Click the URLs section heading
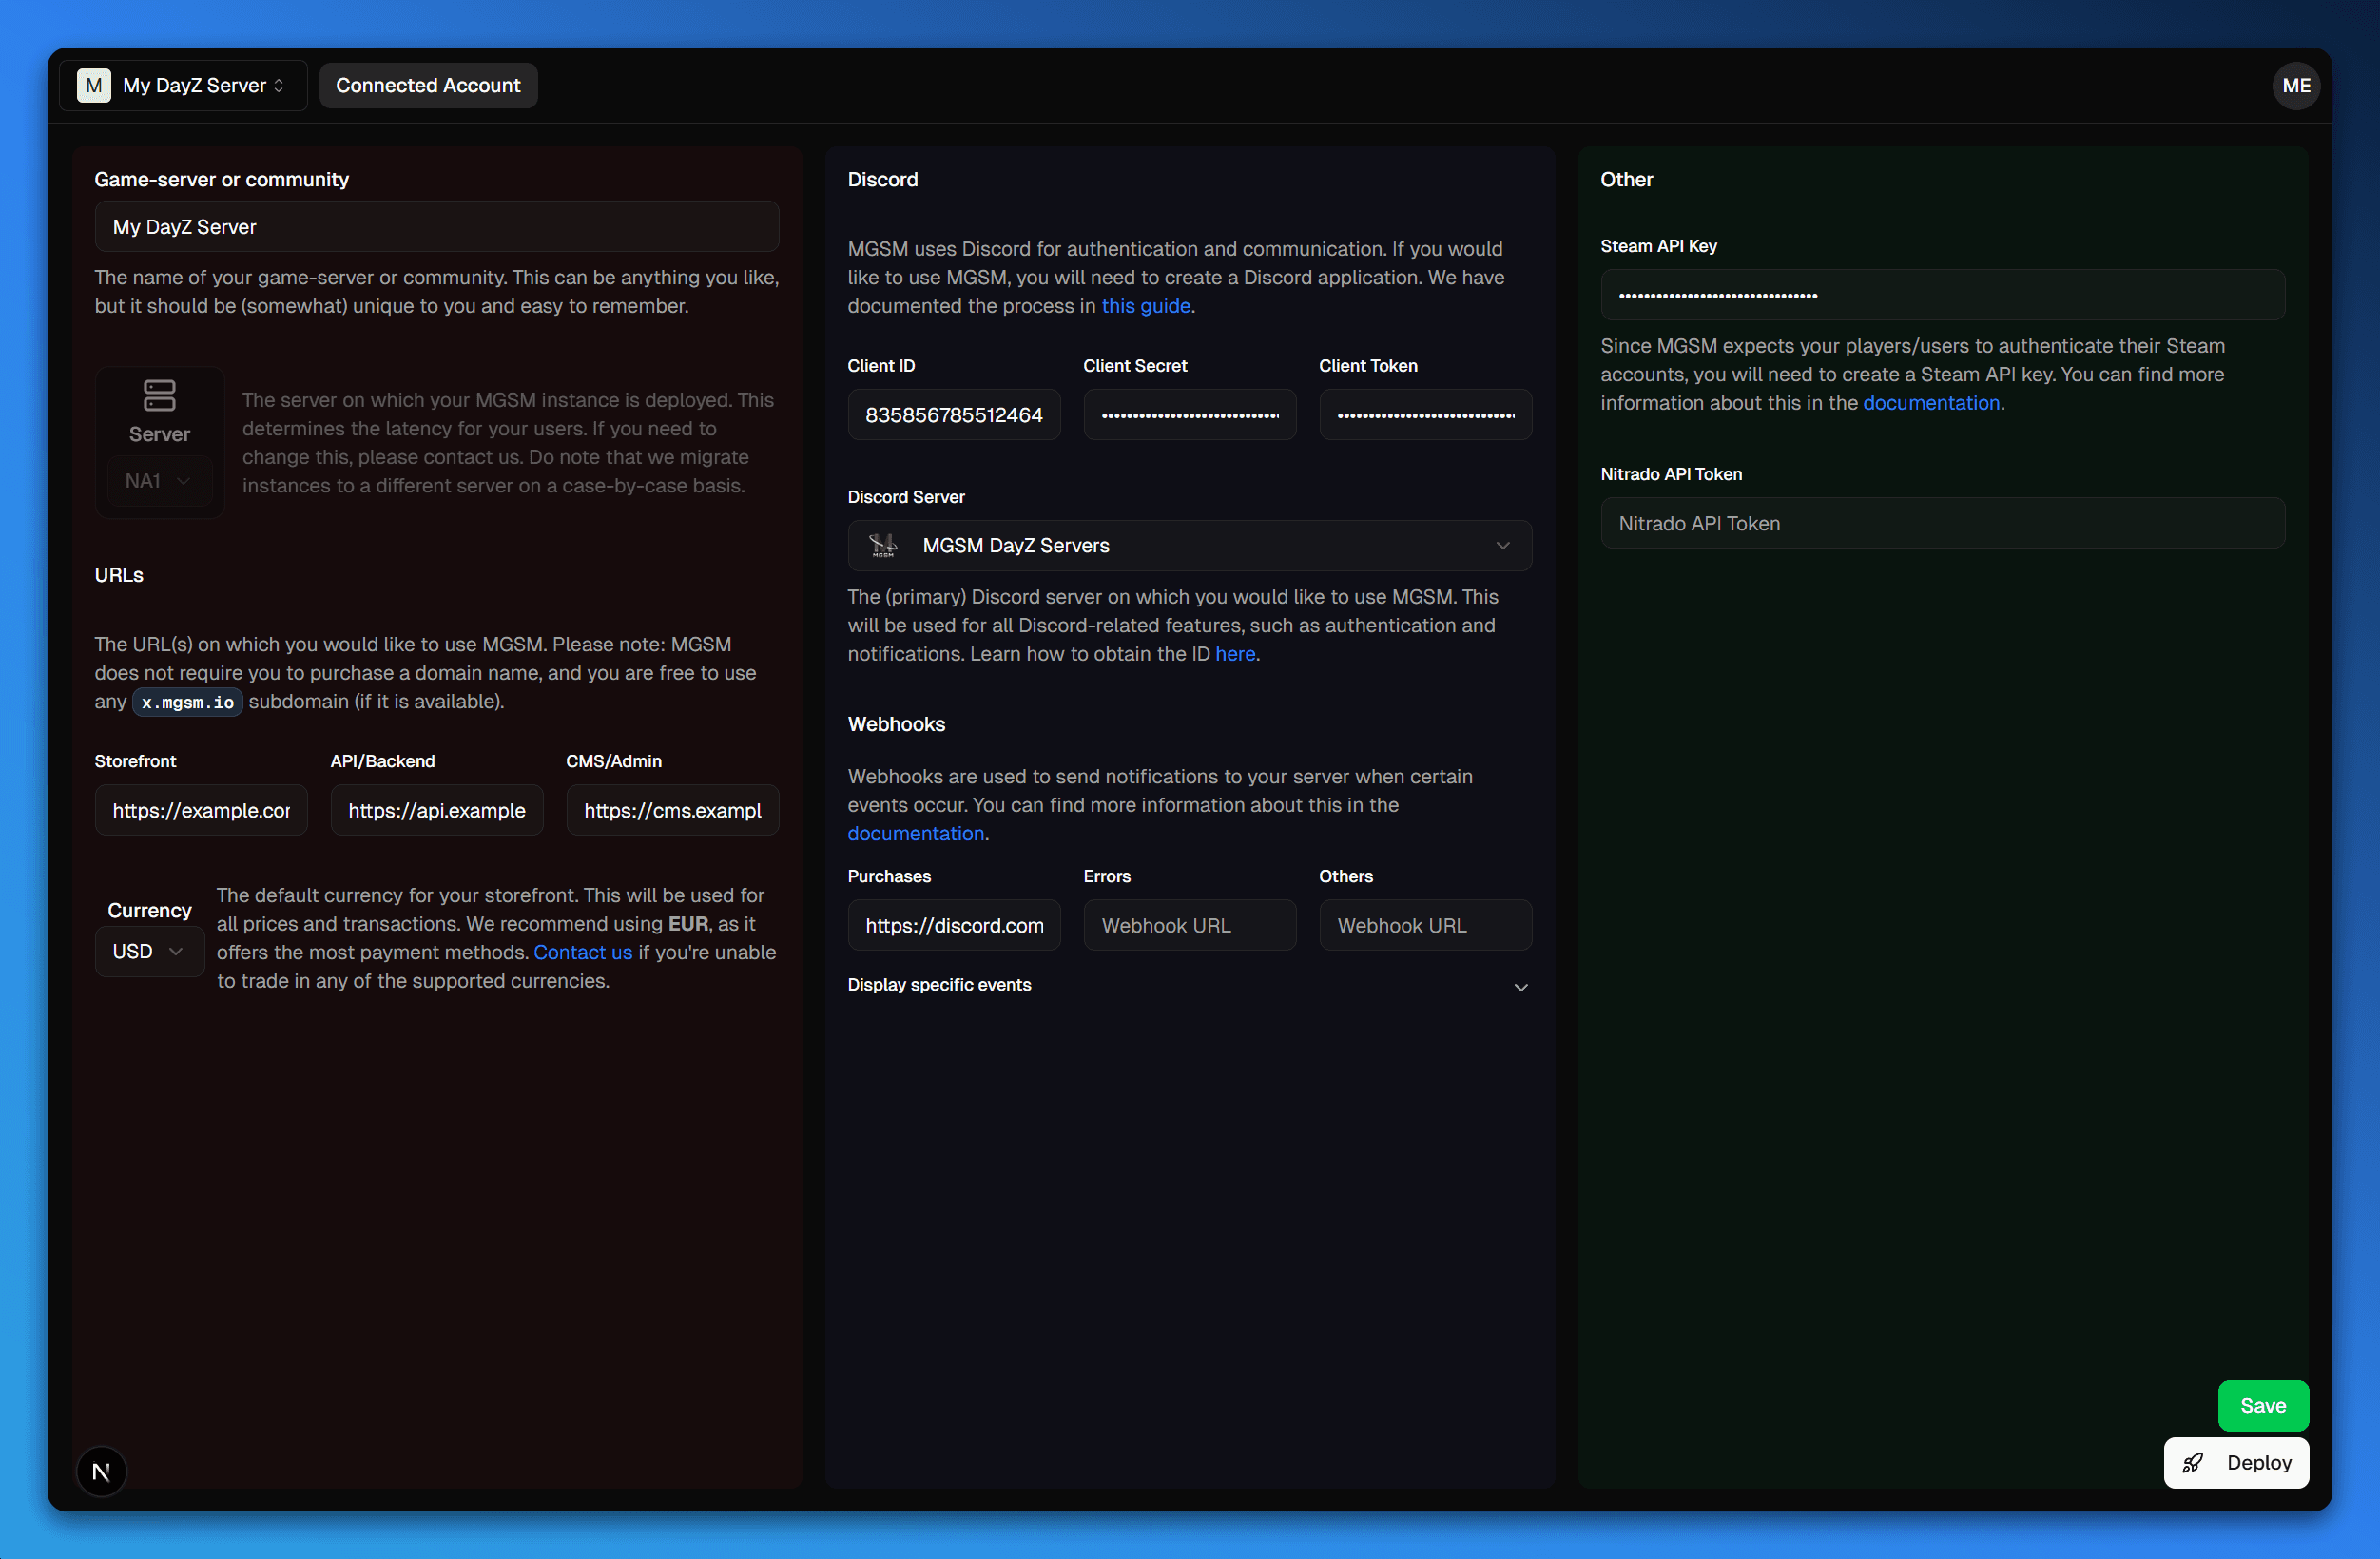Image resolution: width=2380 pixels, height=1559 pixels. pos(119,575)
